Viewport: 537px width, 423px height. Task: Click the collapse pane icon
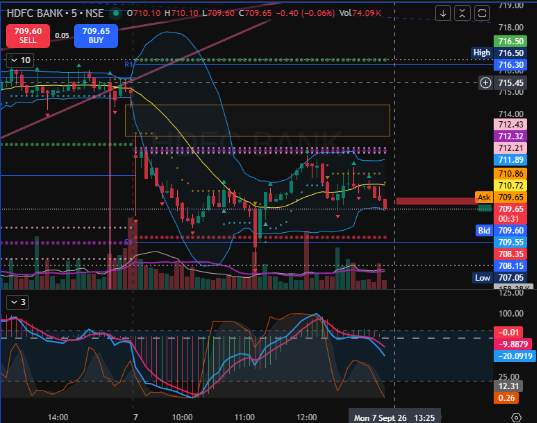tap(462, 13)
